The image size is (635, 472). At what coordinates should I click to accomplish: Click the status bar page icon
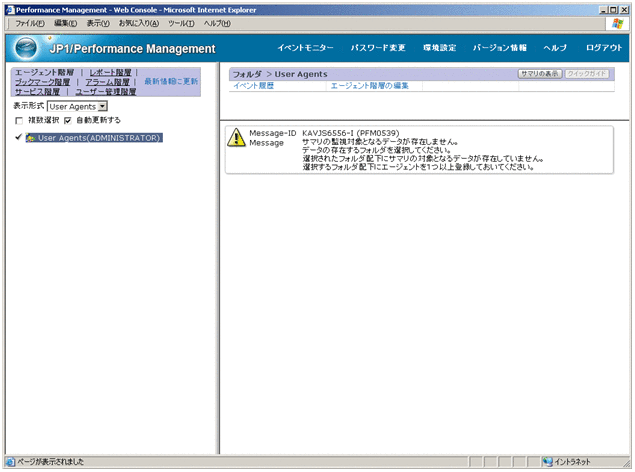pyautogui.click(x=11, y=461)
